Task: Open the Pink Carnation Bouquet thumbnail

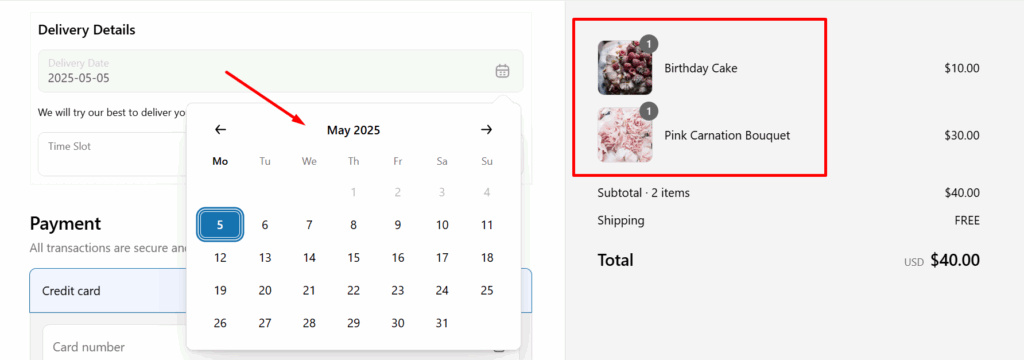Action: pyautogui.click(x=625, y=135)
